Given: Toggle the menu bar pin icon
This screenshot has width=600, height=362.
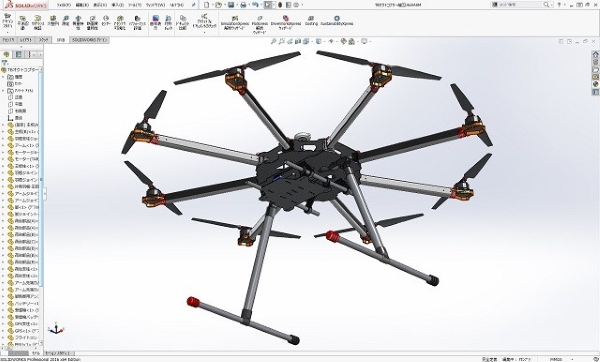Looking at the screenshot, I should 194,5.
